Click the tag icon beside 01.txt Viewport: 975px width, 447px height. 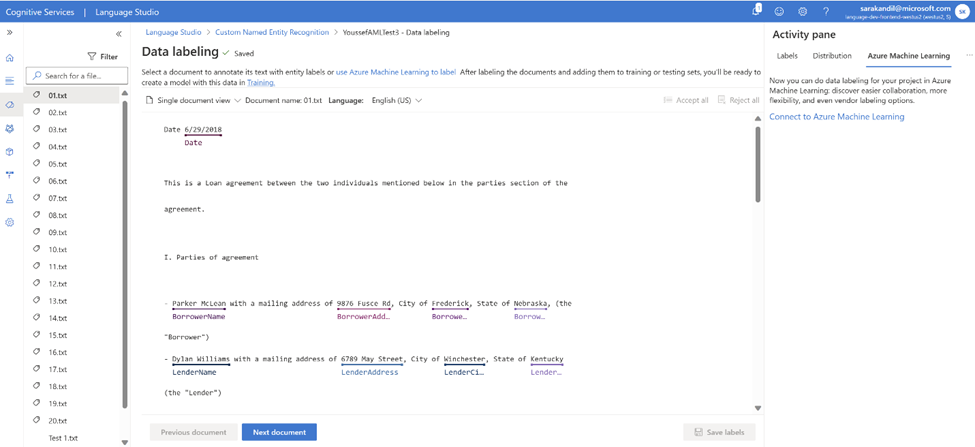click(36, 95)
